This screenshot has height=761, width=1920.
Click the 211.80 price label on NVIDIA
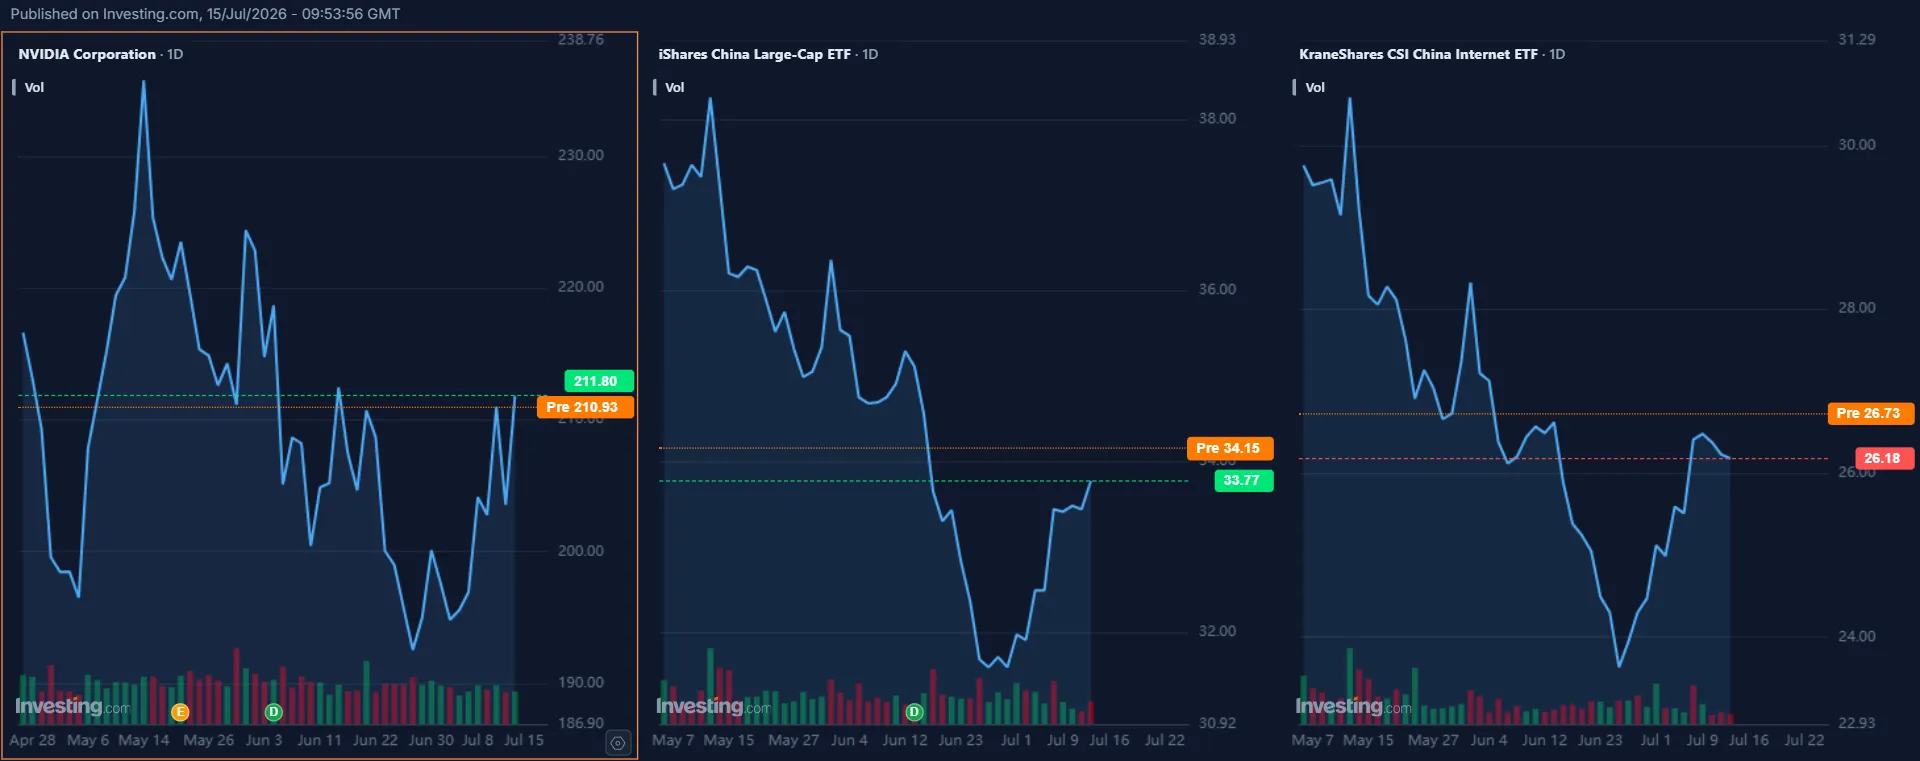[x=598, y=381]
